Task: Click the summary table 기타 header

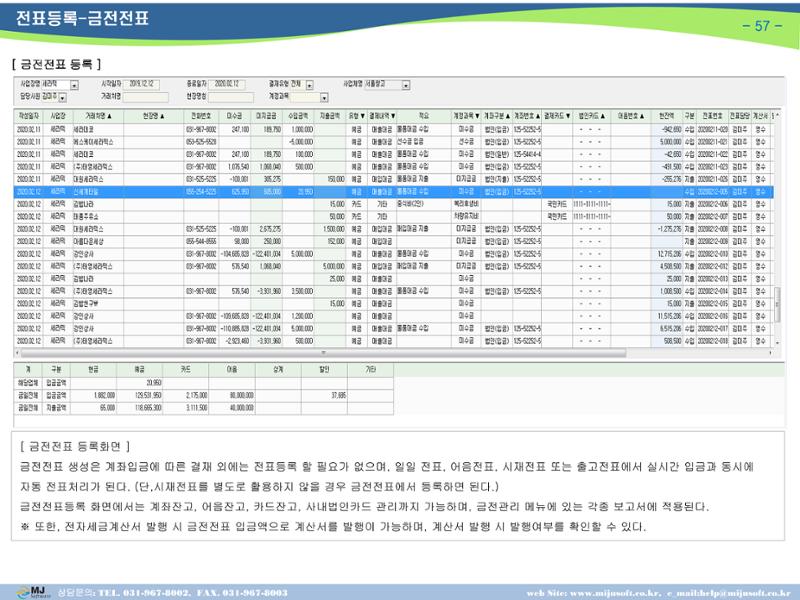Action: (370, 369)
